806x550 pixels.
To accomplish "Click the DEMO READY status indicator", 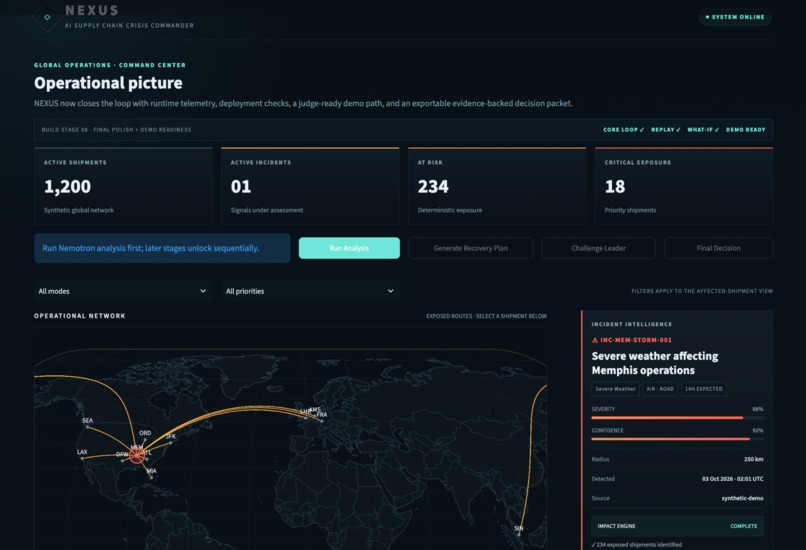I will 745,130.
